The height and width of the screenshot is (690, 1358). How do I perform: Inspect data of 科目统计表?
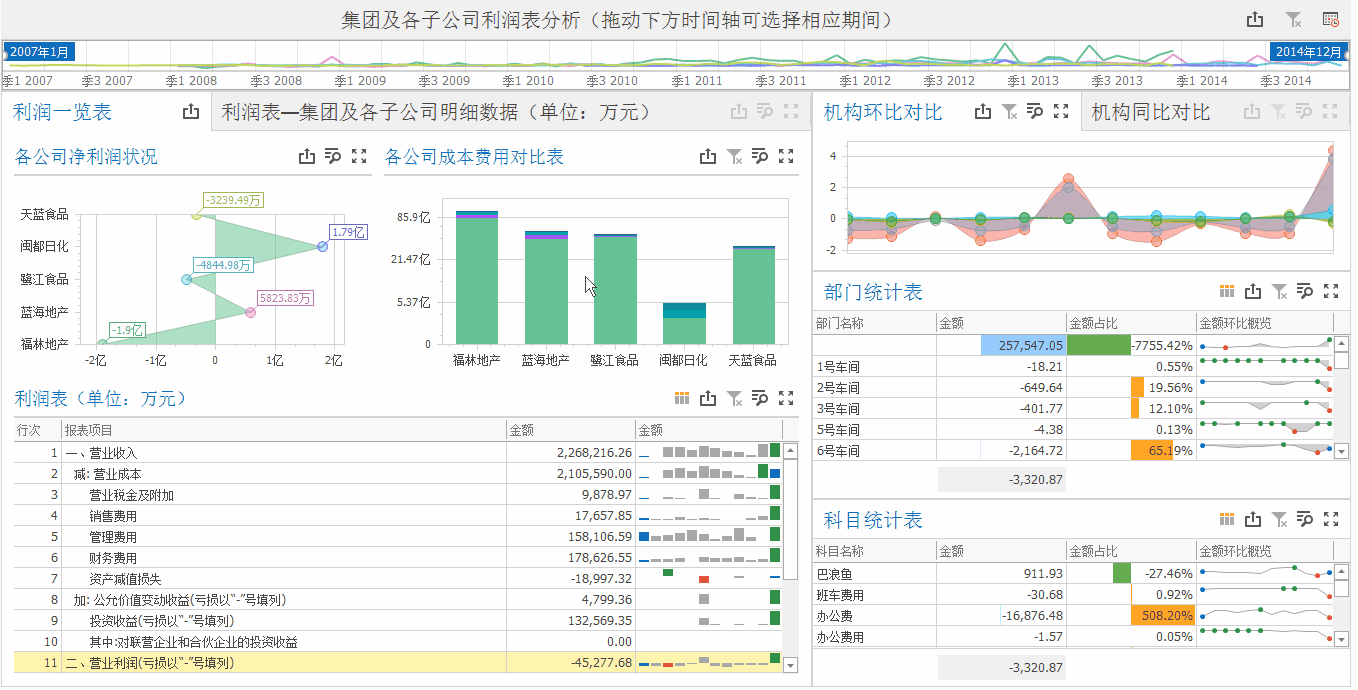1305,520
